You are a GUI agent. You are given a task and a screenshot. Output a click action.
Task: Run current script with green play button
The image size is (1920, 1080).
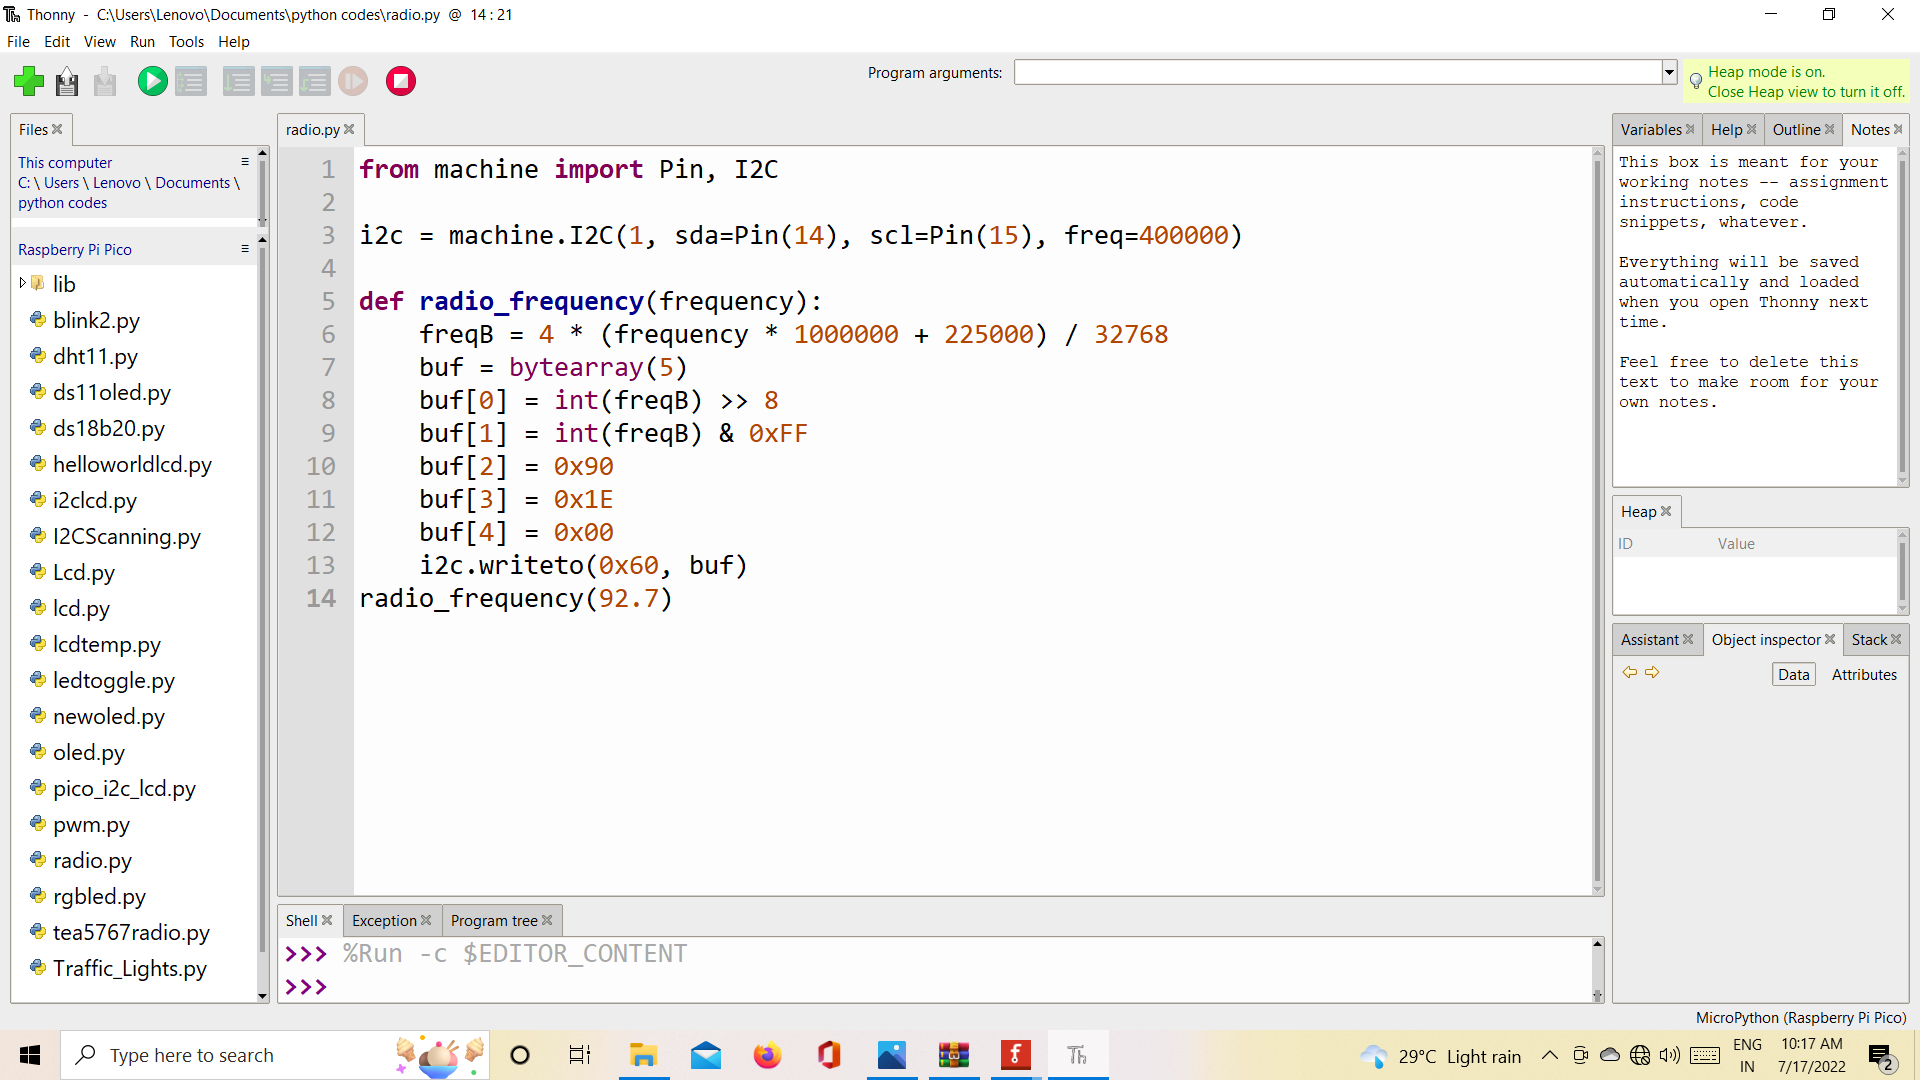(152, 81)
